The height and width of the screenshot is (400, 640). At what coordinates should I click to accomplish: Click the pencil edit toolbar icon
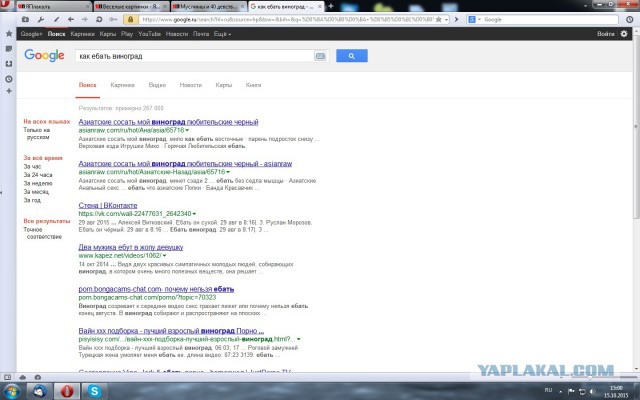[56, 19]
